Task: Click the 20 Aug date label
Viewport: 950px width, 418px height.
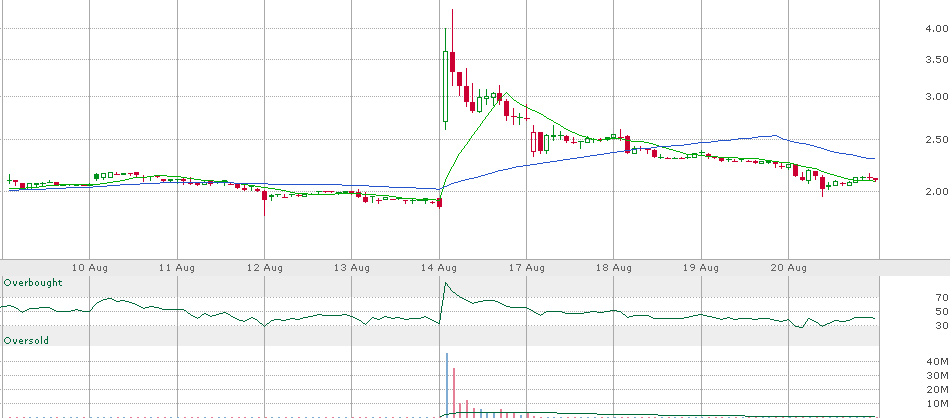Action: tap(789, 268)
